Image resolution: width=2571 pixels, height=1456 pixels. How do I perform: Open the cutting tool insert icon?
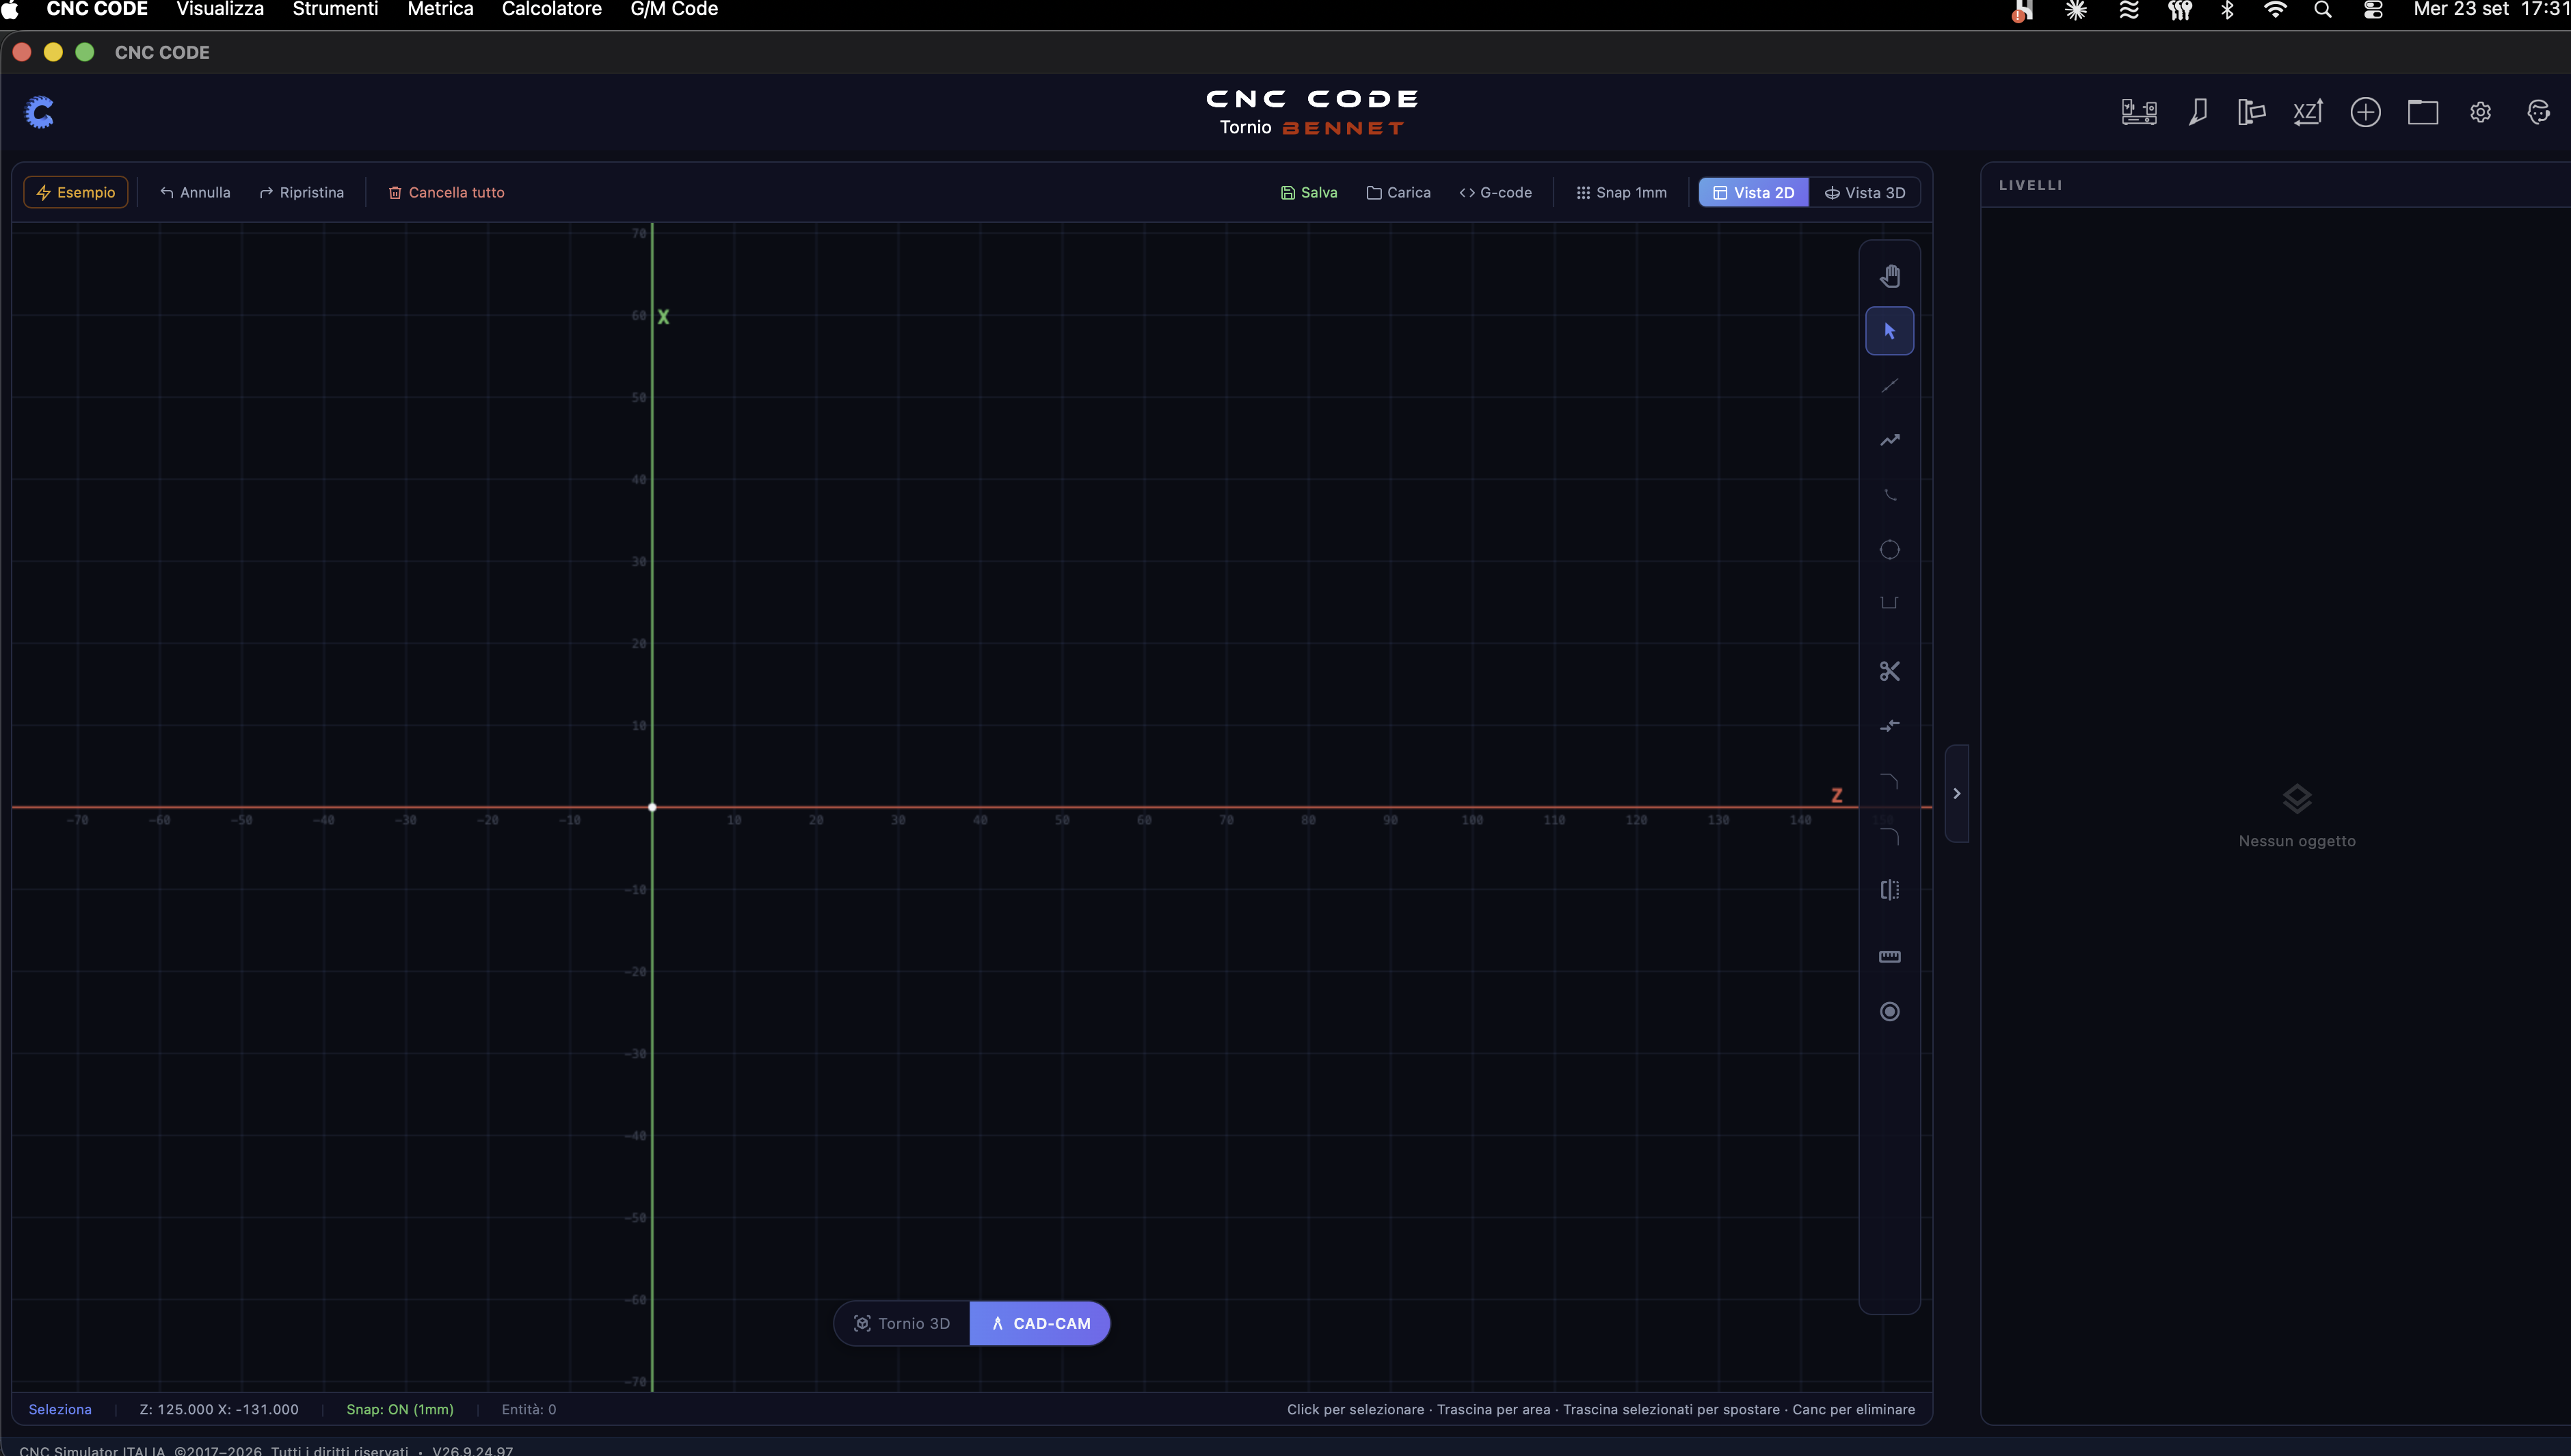(x=2197, y=112)
